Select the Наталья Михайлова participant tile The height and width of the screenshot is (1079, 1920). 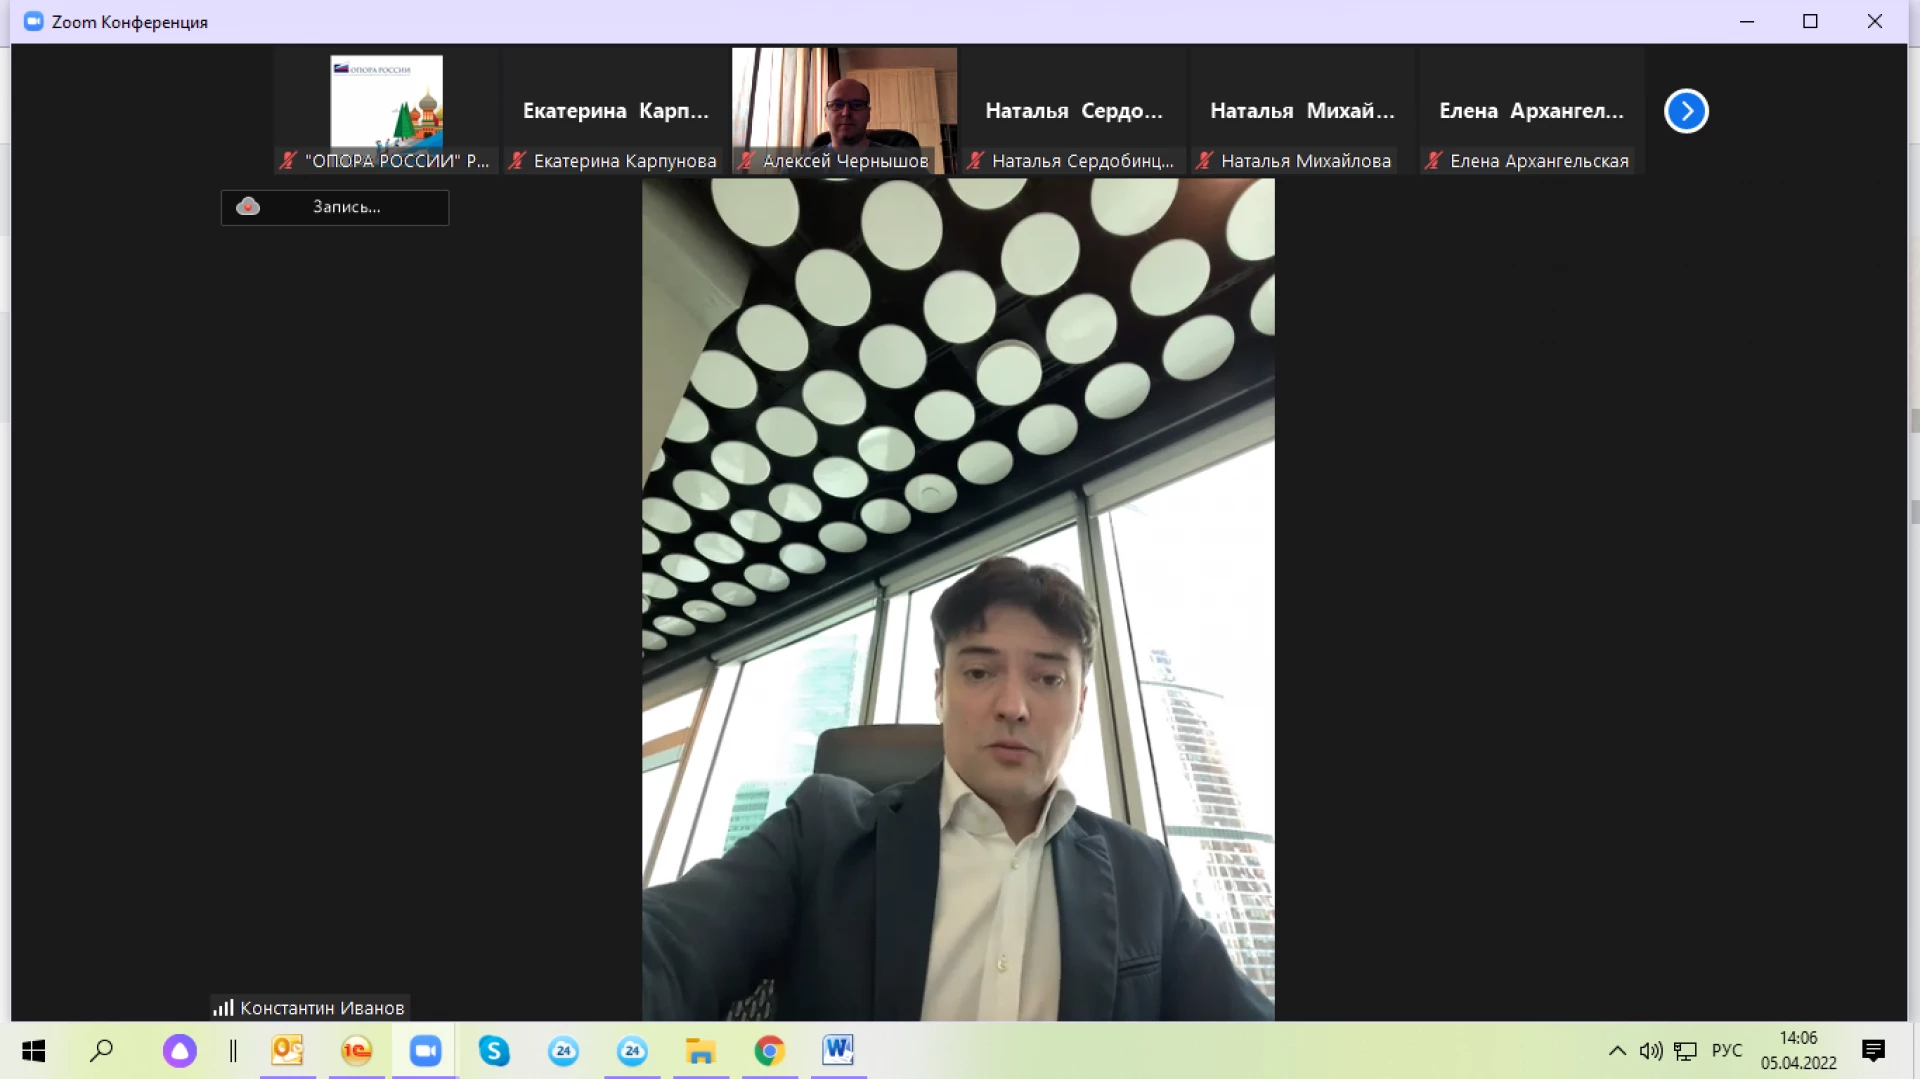tap(1302, 111)
